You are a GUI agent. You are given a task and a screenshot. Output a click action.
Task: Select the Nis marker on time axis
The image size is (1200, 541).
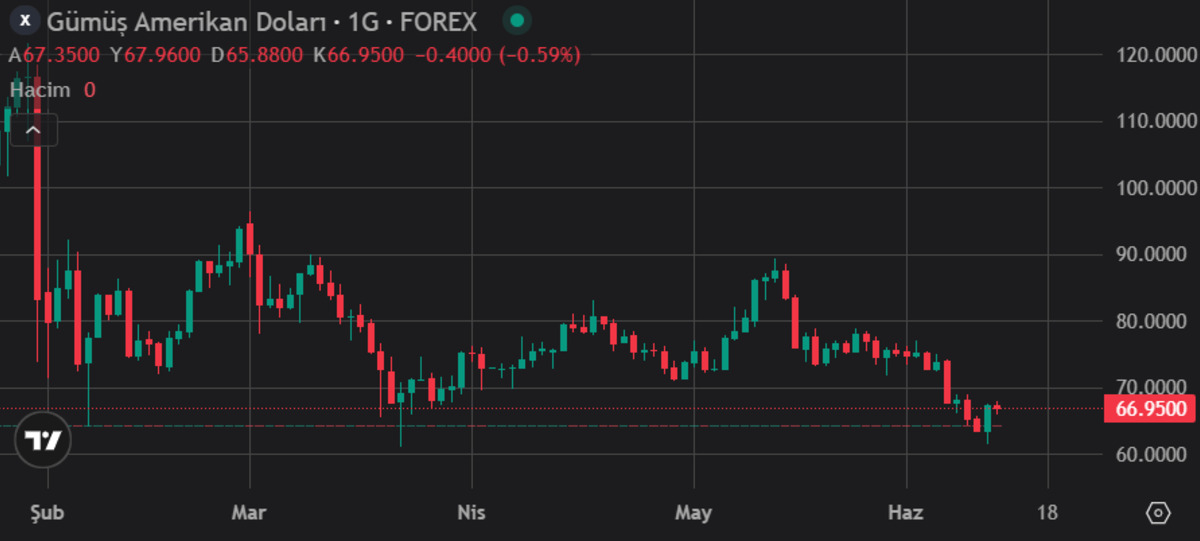pos(471,513)
